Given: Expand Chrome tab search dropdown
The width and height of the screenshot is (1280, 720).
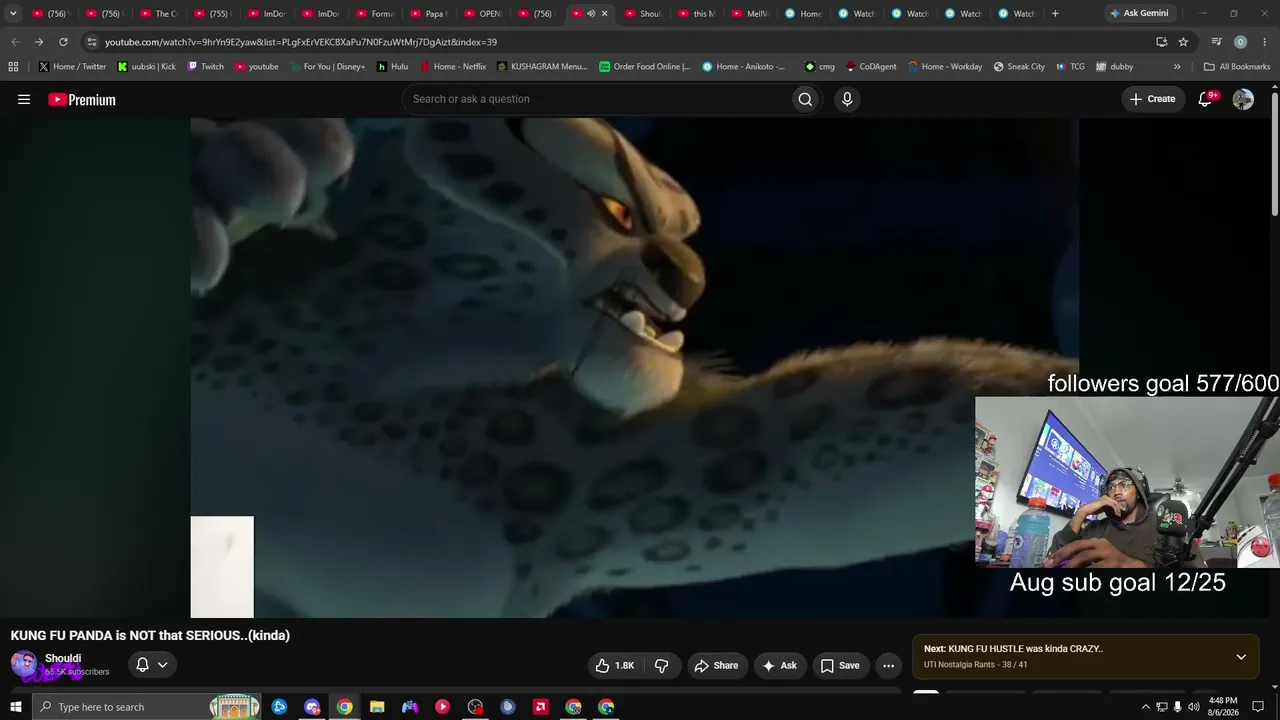Looking at the screenshot, I should coord(13,14).
